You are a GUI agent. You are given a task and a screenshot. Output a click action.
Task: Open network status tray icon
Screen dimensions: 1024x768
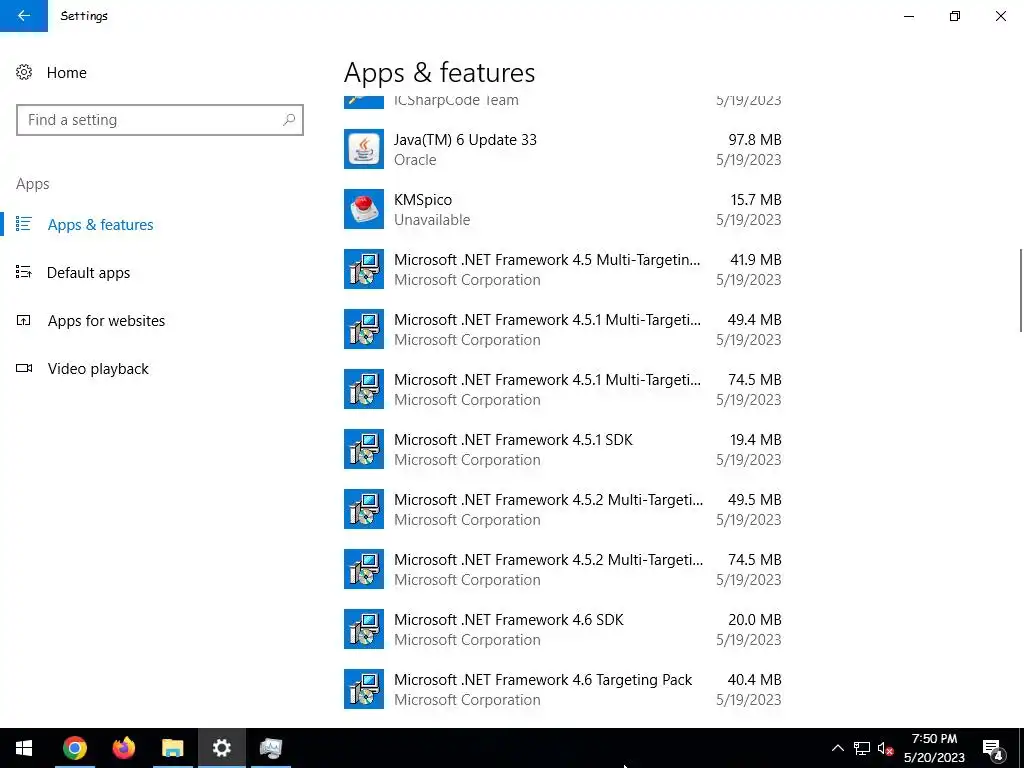[x=862, y=748]
